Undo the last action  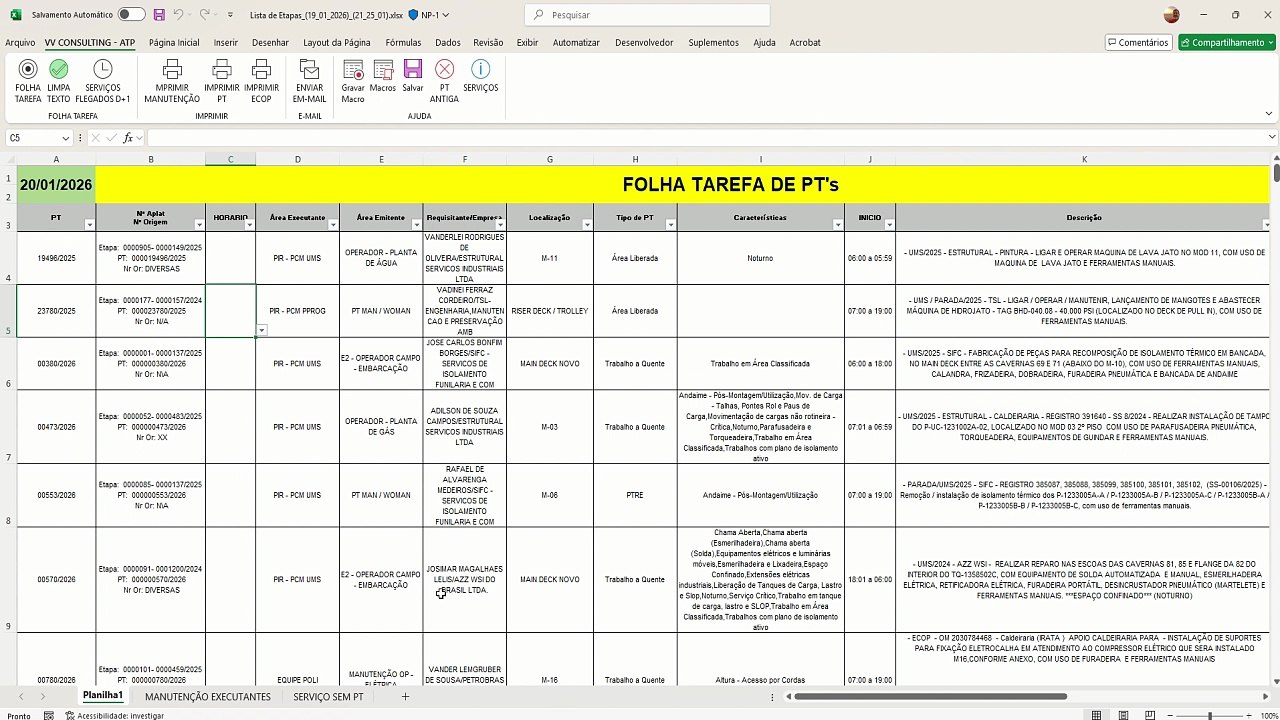pos(178,15)
